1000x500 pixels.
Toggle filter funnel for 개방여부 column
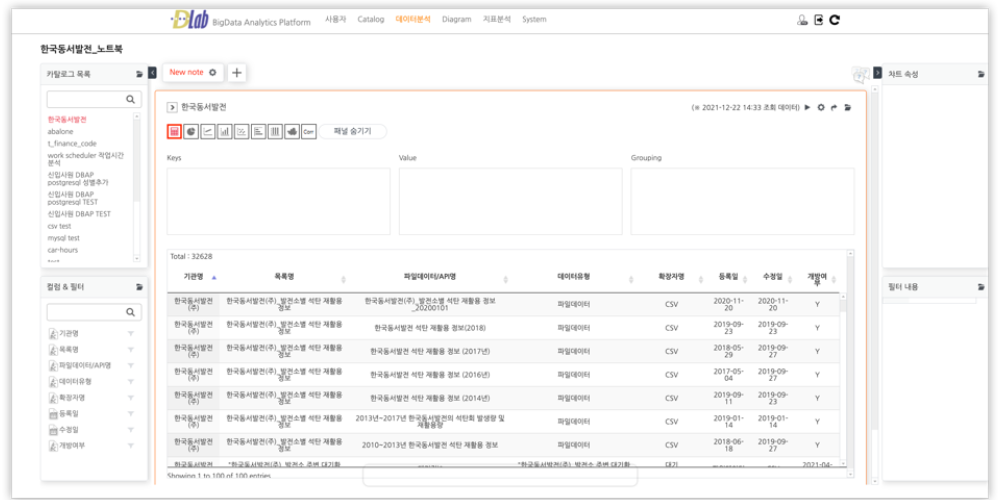[131, 445]
